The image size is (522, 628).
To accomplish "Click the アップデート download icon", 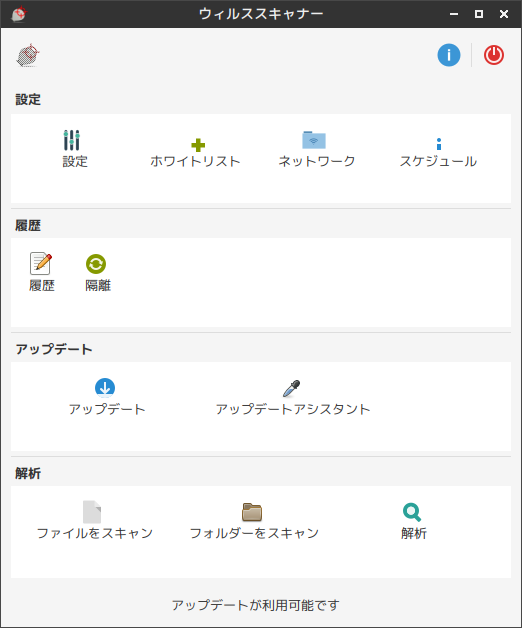I will (105, 388).
